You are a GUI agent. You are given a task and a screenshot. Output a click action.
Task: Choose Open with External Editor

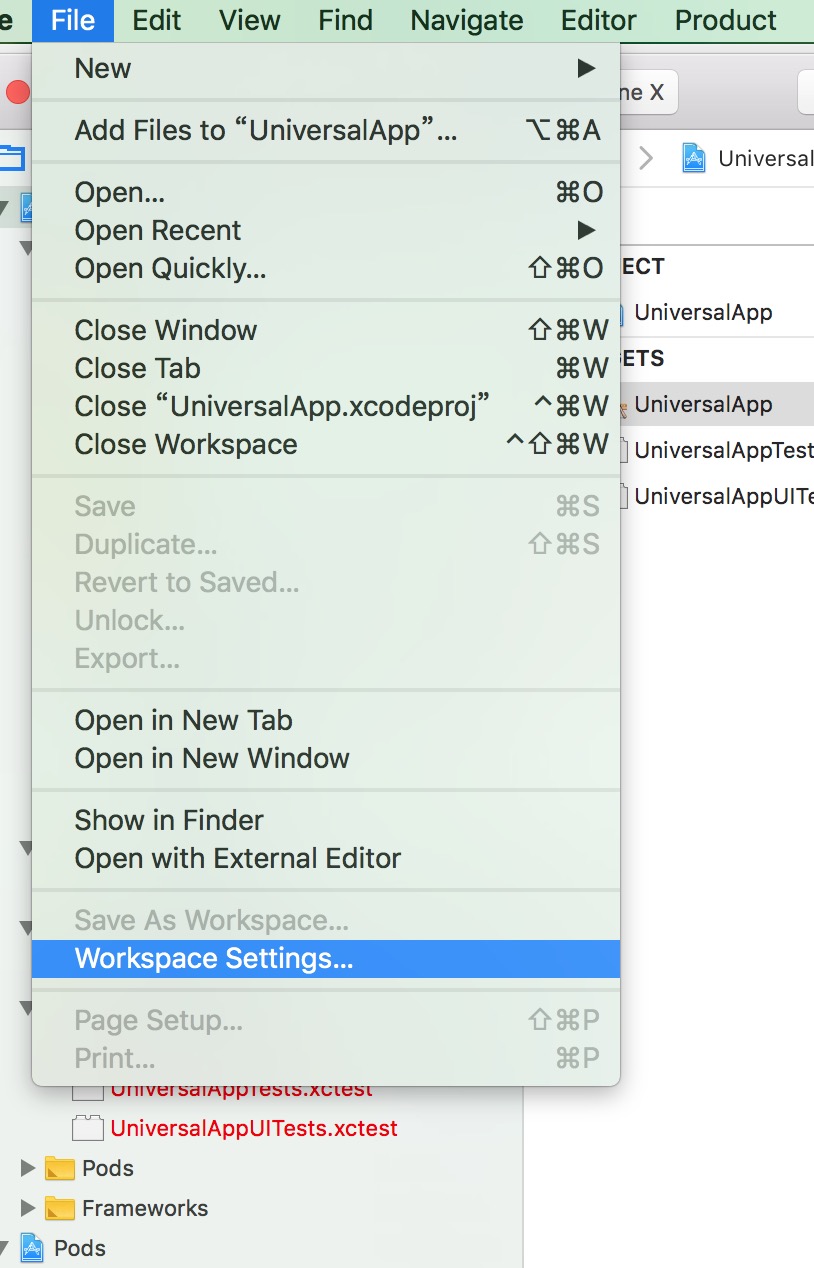[326, 858]
